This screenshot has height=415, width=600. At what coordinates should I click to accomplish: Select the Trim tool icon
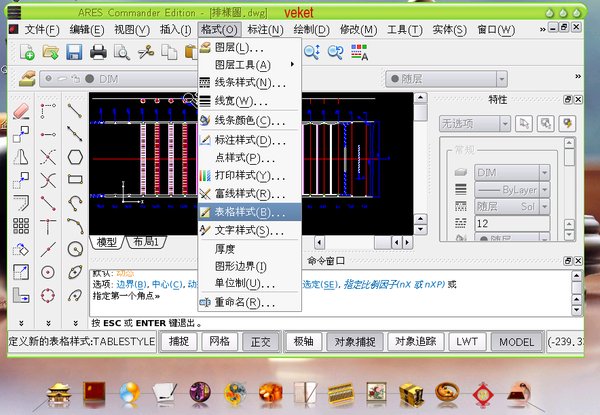click(x=48, y=157)
